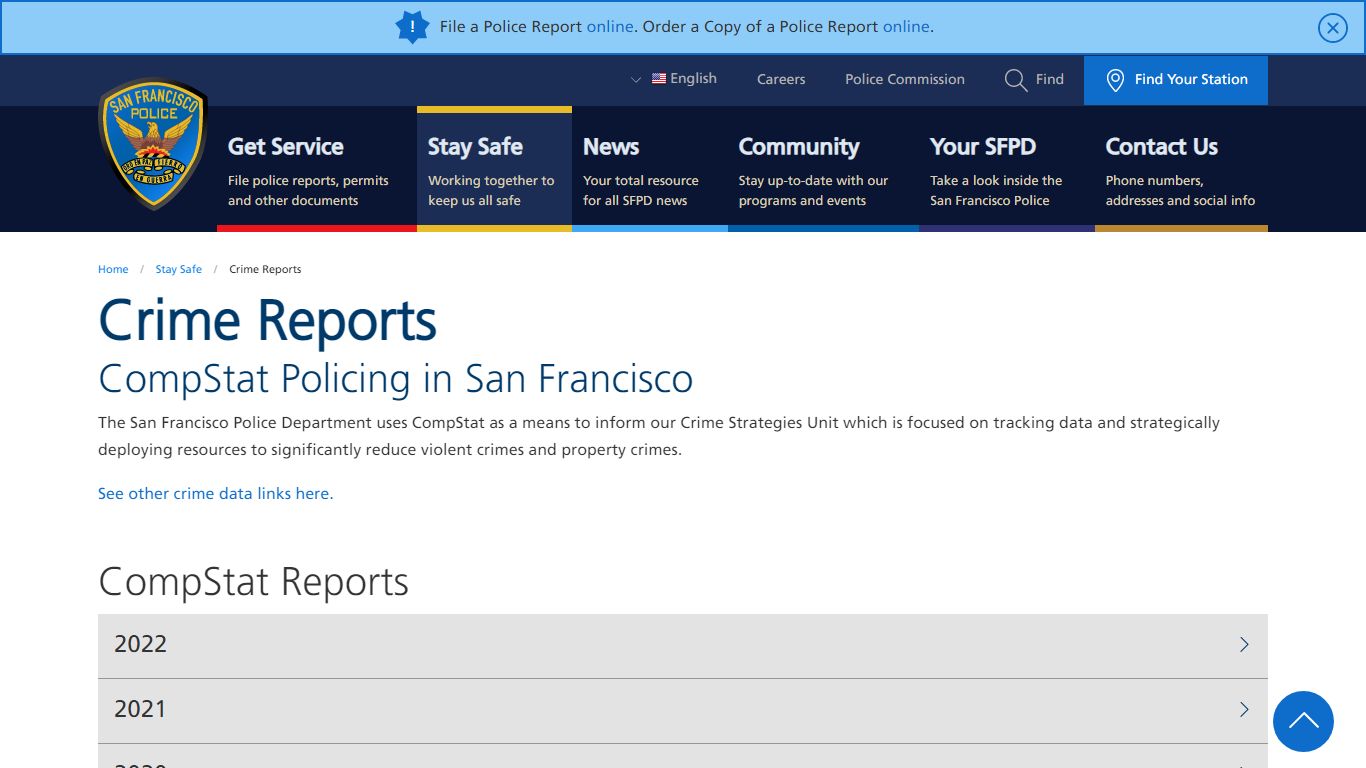The height and width of the screenshot is (768, 1366).
Task: Open the Community menu
Action: (x=823, y=169)
